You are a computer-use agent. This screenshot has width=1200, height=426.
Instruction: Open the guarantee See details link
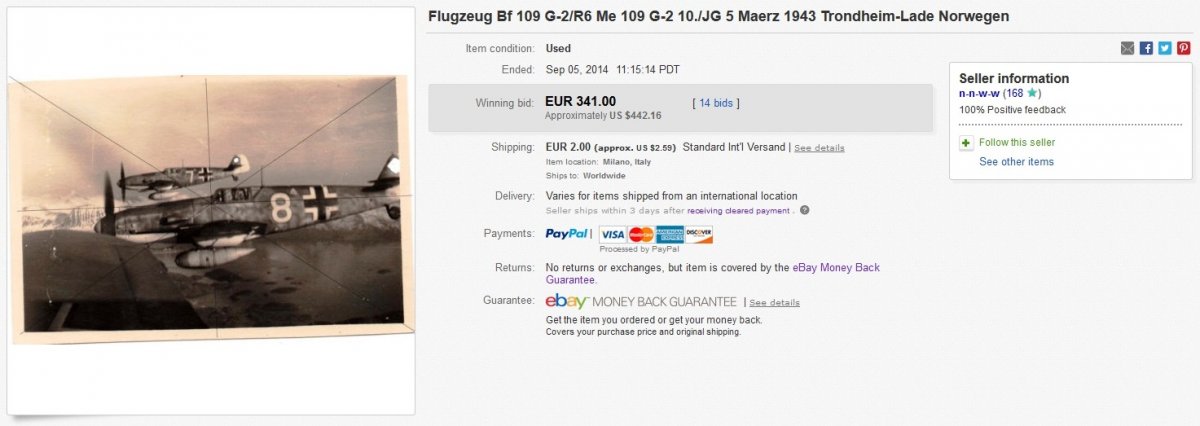coord(774,302)
